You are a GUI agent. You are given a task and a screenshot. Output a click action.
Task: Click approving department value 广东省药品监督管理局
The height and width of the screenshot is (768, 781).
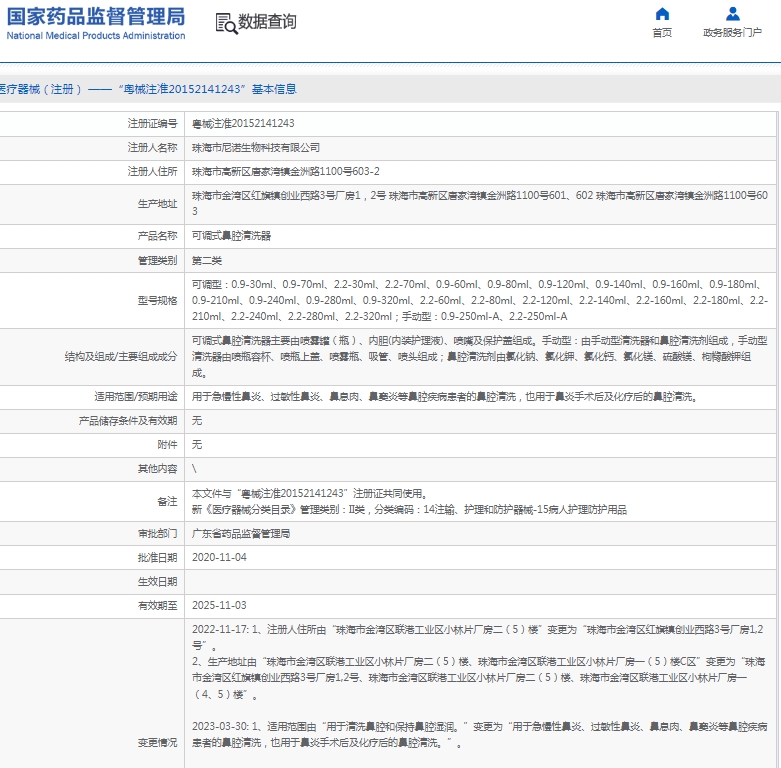(240, 533)
